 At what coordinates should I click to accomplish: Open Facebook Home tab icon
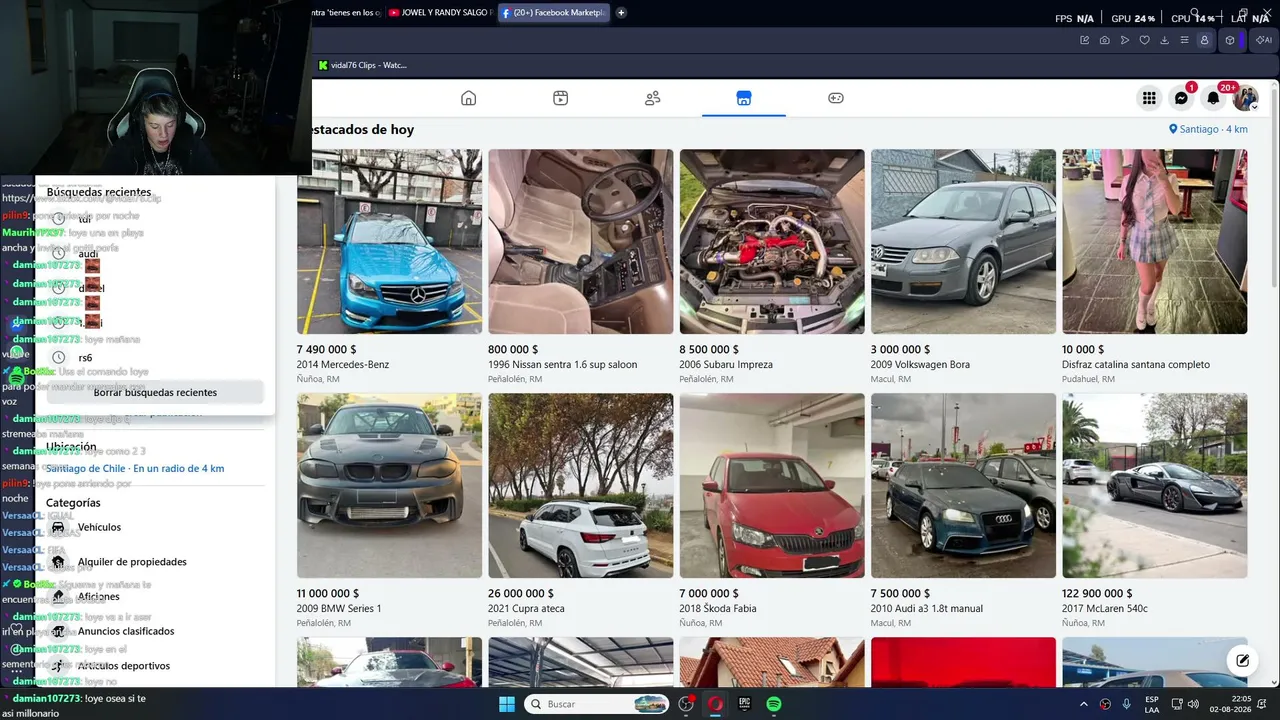[468, 98]
